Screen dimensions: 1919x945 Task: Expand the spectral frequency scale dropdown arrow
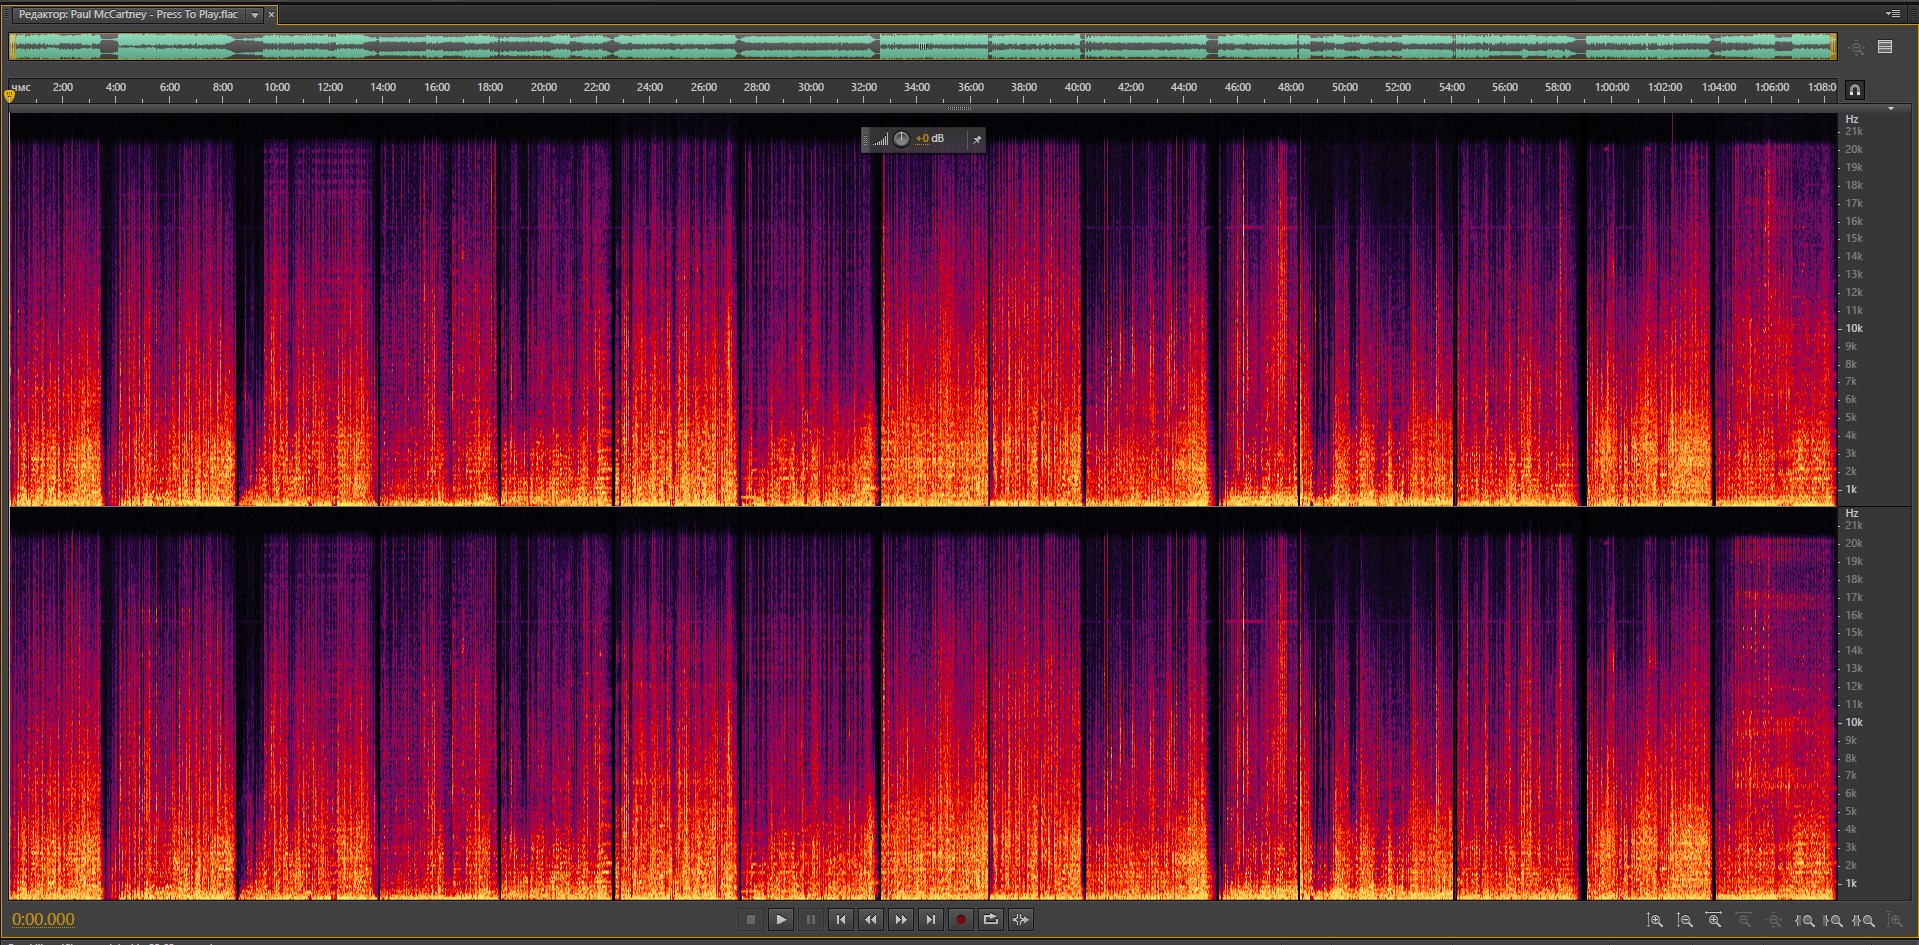pos(1890,109)
